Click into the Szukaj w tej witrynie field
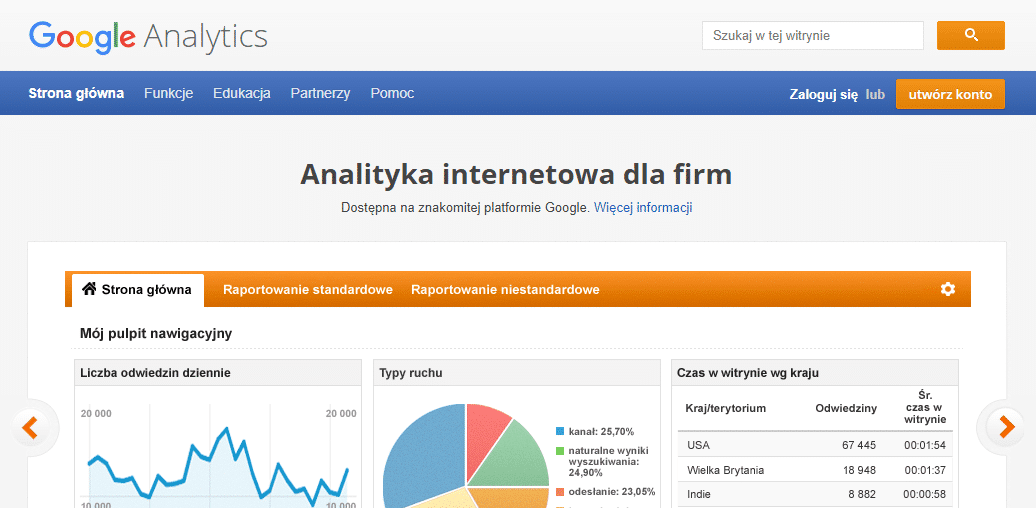Viewport: 1036px width, 508px height. click(x=813, y=36)
